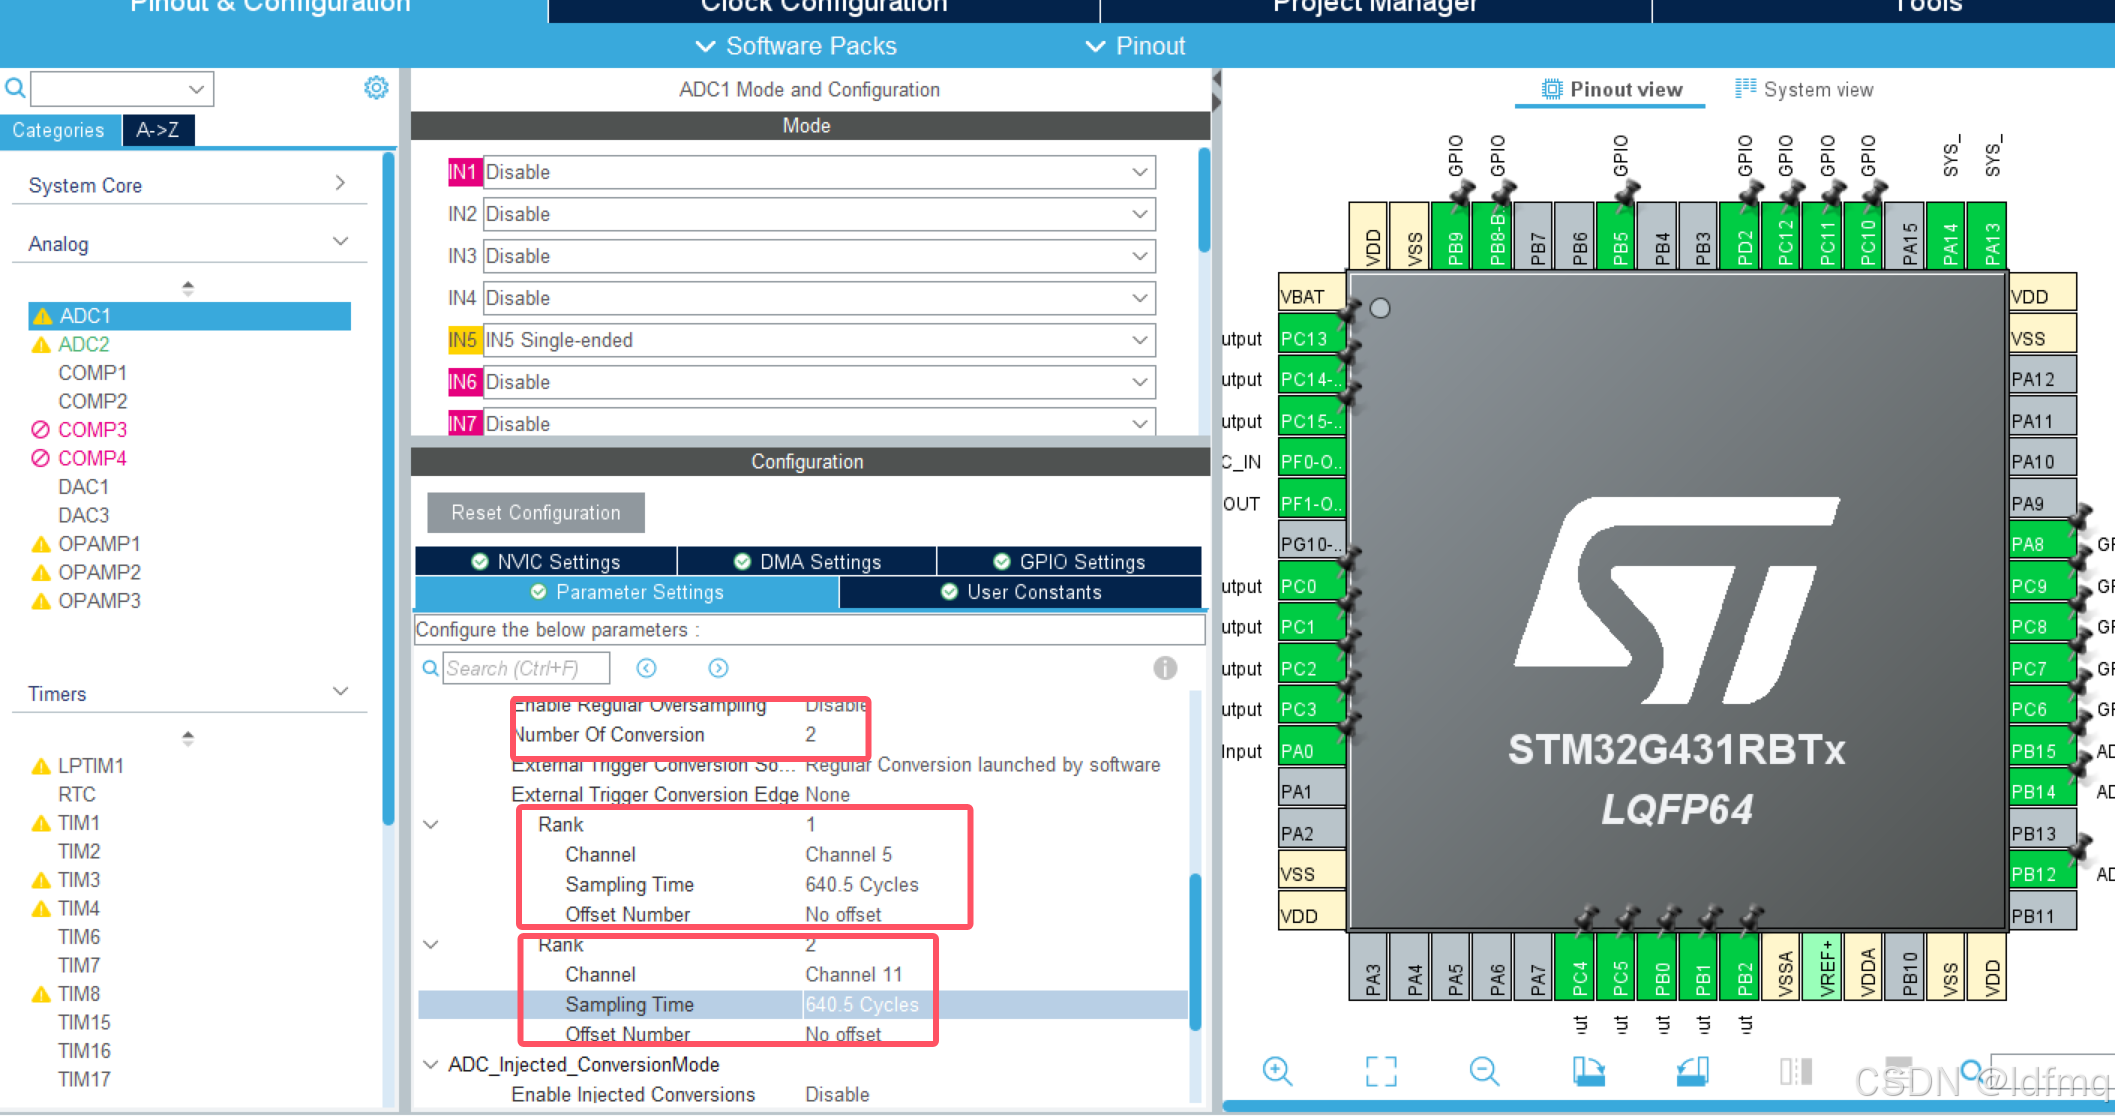Viewport: 2115px width, 1118px height.
Task: Click the parameter info icon
Action: (x=1165, y=668)
